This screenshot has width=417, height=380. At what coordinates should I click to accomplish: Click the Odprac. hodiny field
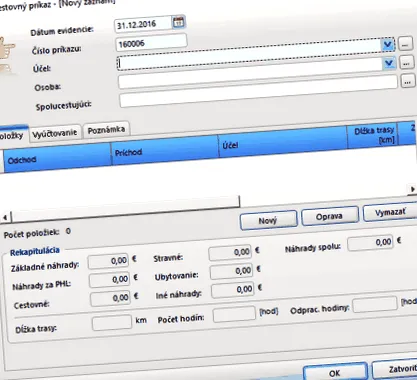(375, 304)
